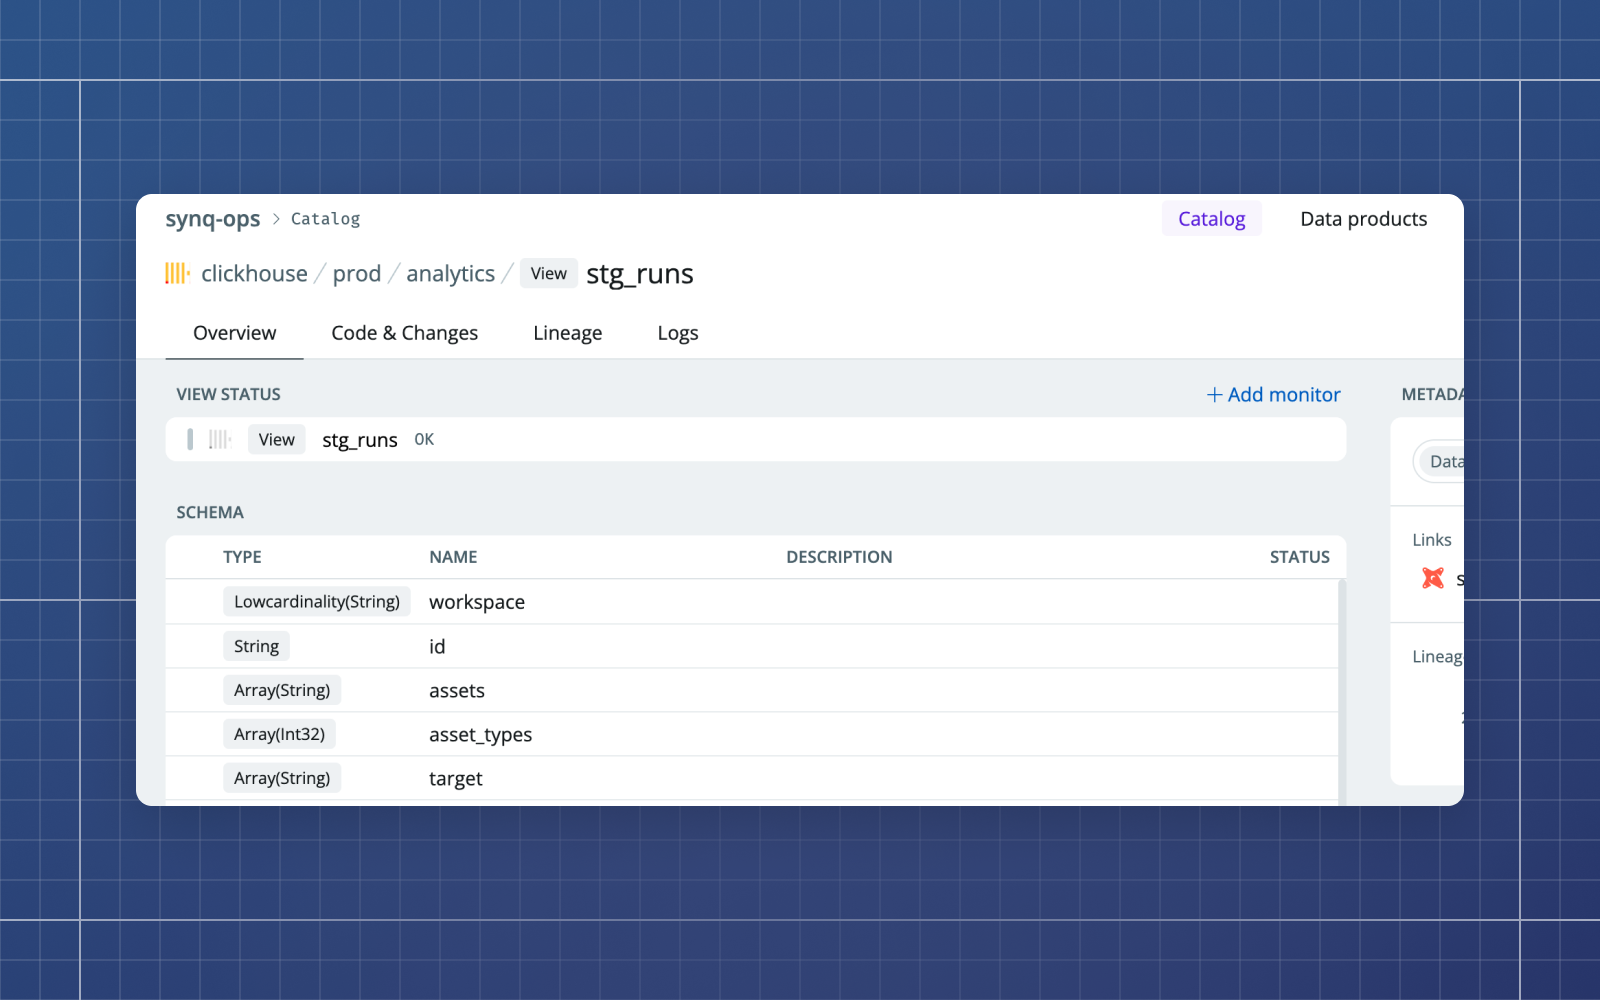Select the Catalog navigation item
The height and width of the screenshot is (1000, 1600).
tap(1211, 219)
